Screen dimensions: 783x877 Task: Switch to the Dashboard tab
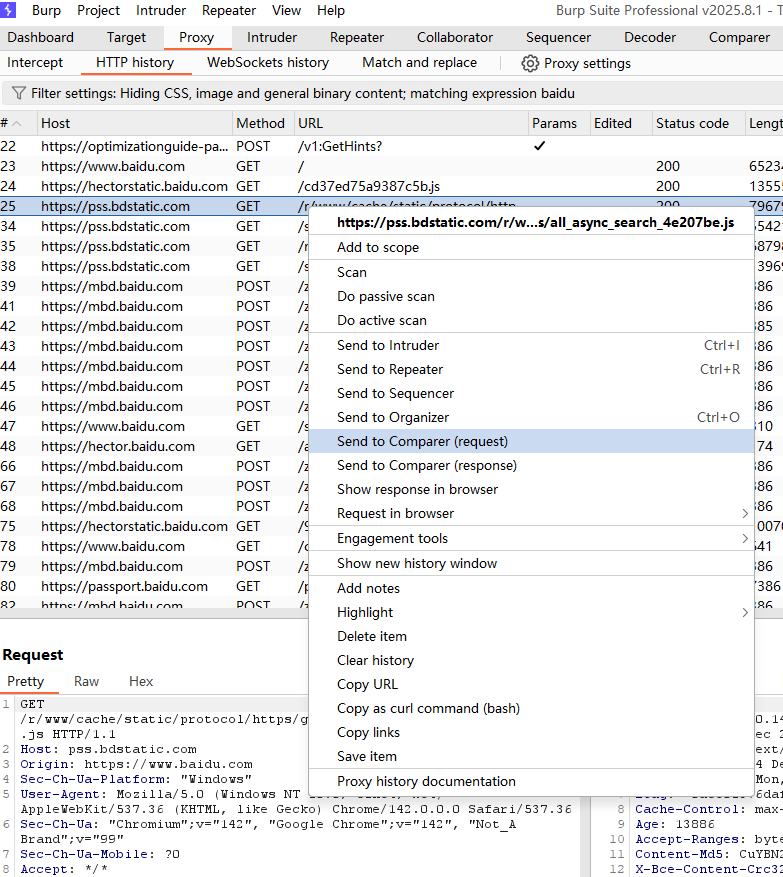40,37
